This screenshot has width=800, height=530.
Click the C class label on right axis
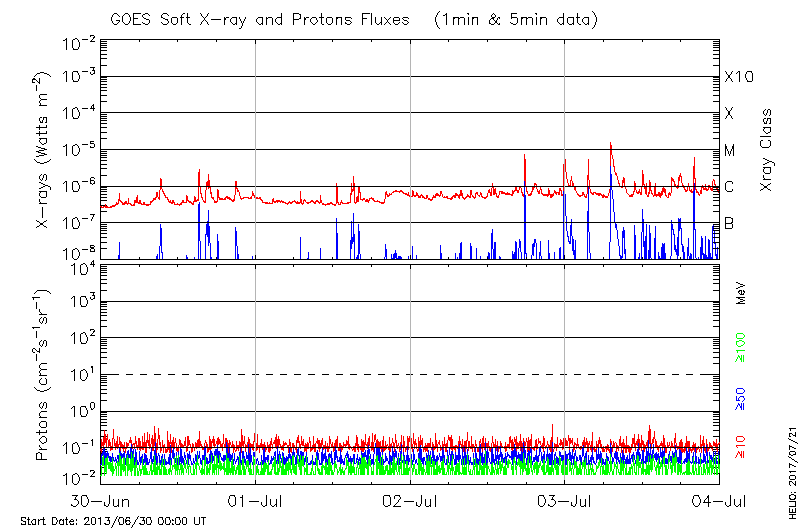pos(730,187)
